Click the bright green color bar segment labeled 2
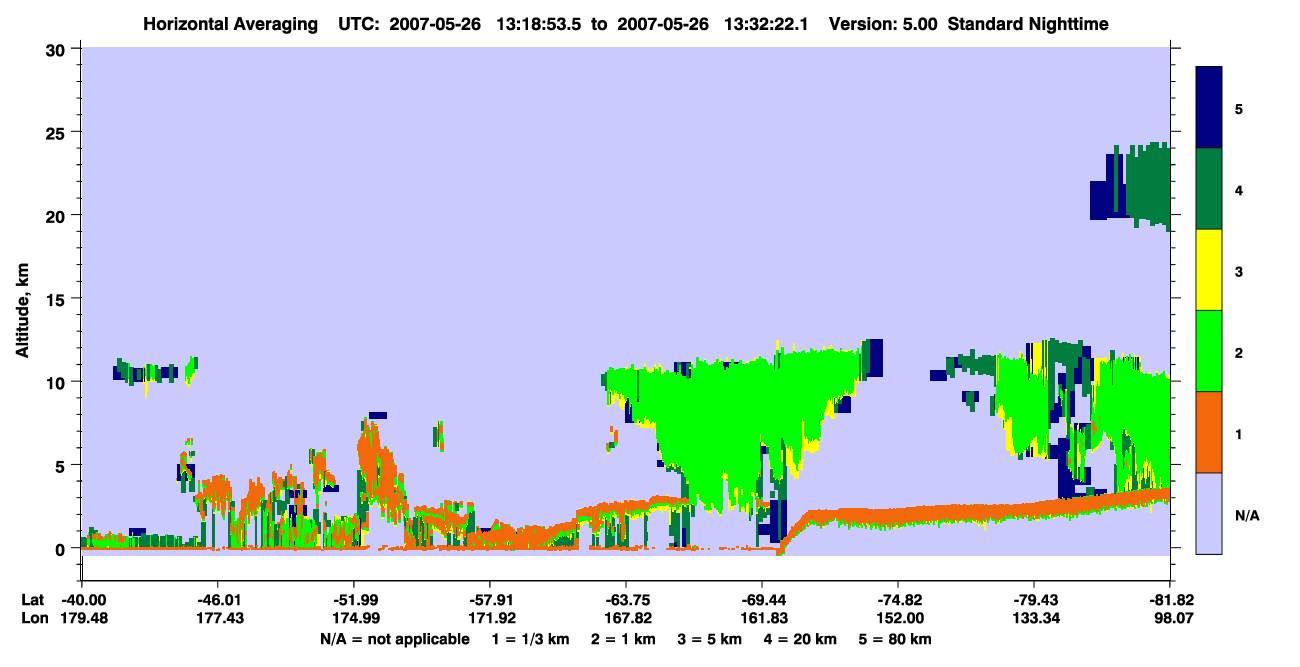The width and height of the screenshot is (1300, 667). [1209, 351]
